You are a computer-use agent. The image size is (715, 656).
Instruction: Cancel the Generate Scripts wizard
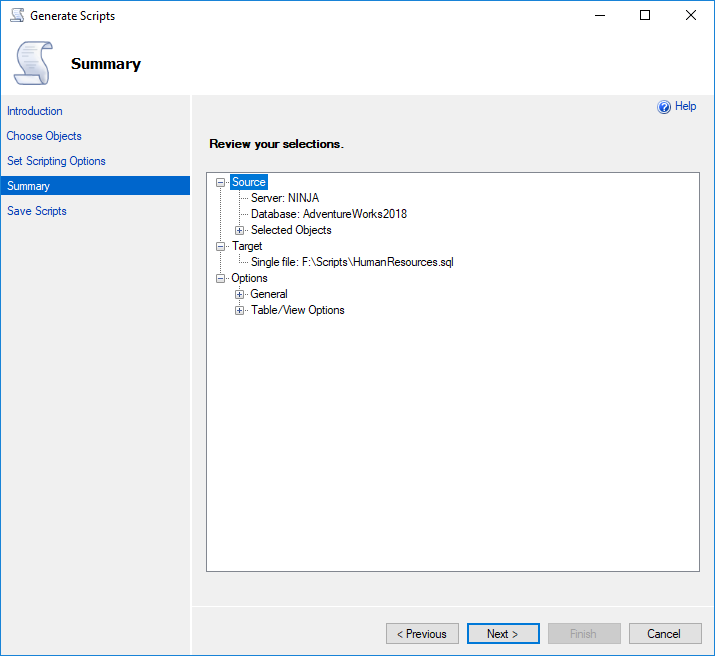[664, 634]
